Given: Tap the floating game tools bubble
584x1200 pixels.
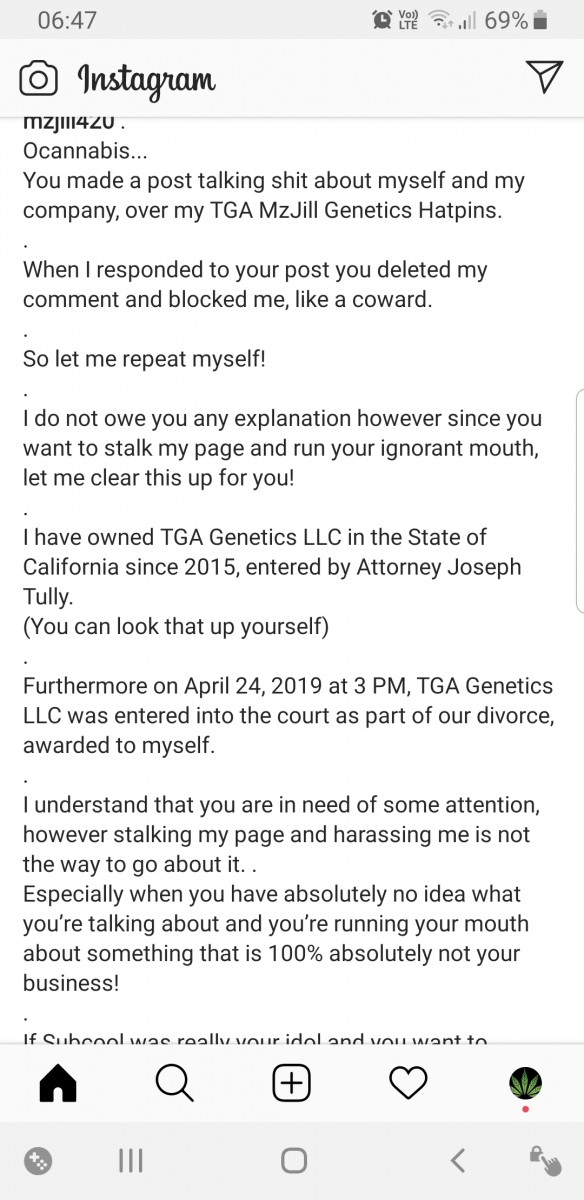Looking at the screenshot, I should pos(38,1160).
